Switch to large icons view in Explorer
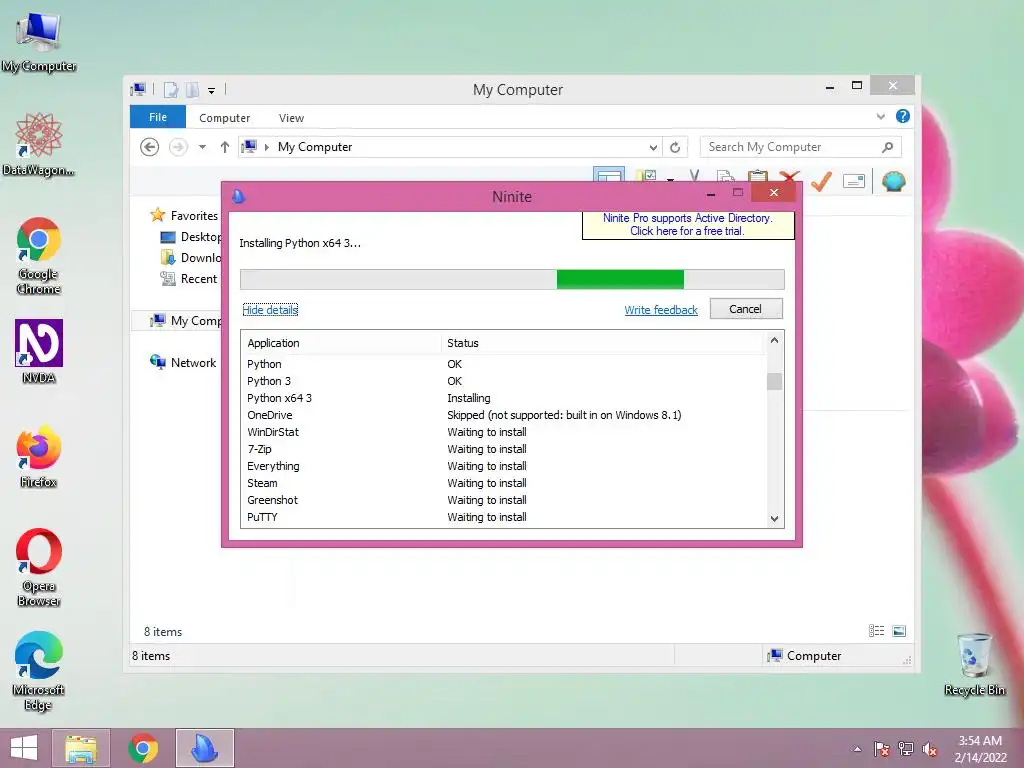1024x768 pixels. [x=899, y=631]
